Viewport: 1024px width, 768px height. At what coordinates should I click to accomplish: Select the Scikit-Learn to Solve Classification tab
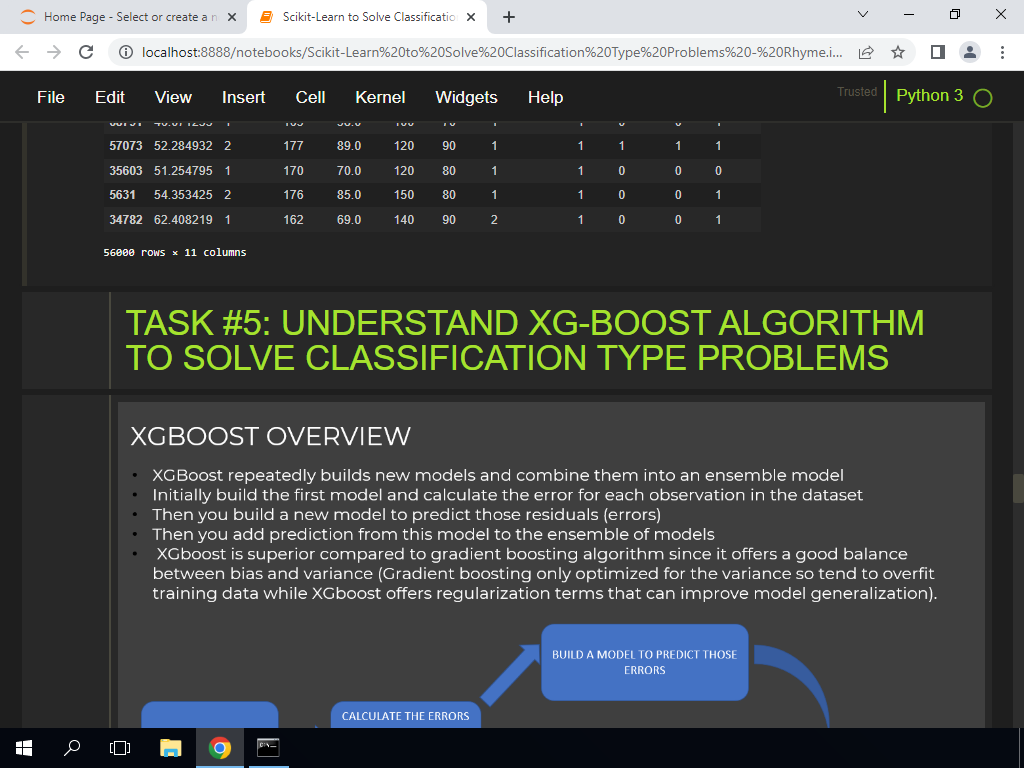click(x=367, y=18)
